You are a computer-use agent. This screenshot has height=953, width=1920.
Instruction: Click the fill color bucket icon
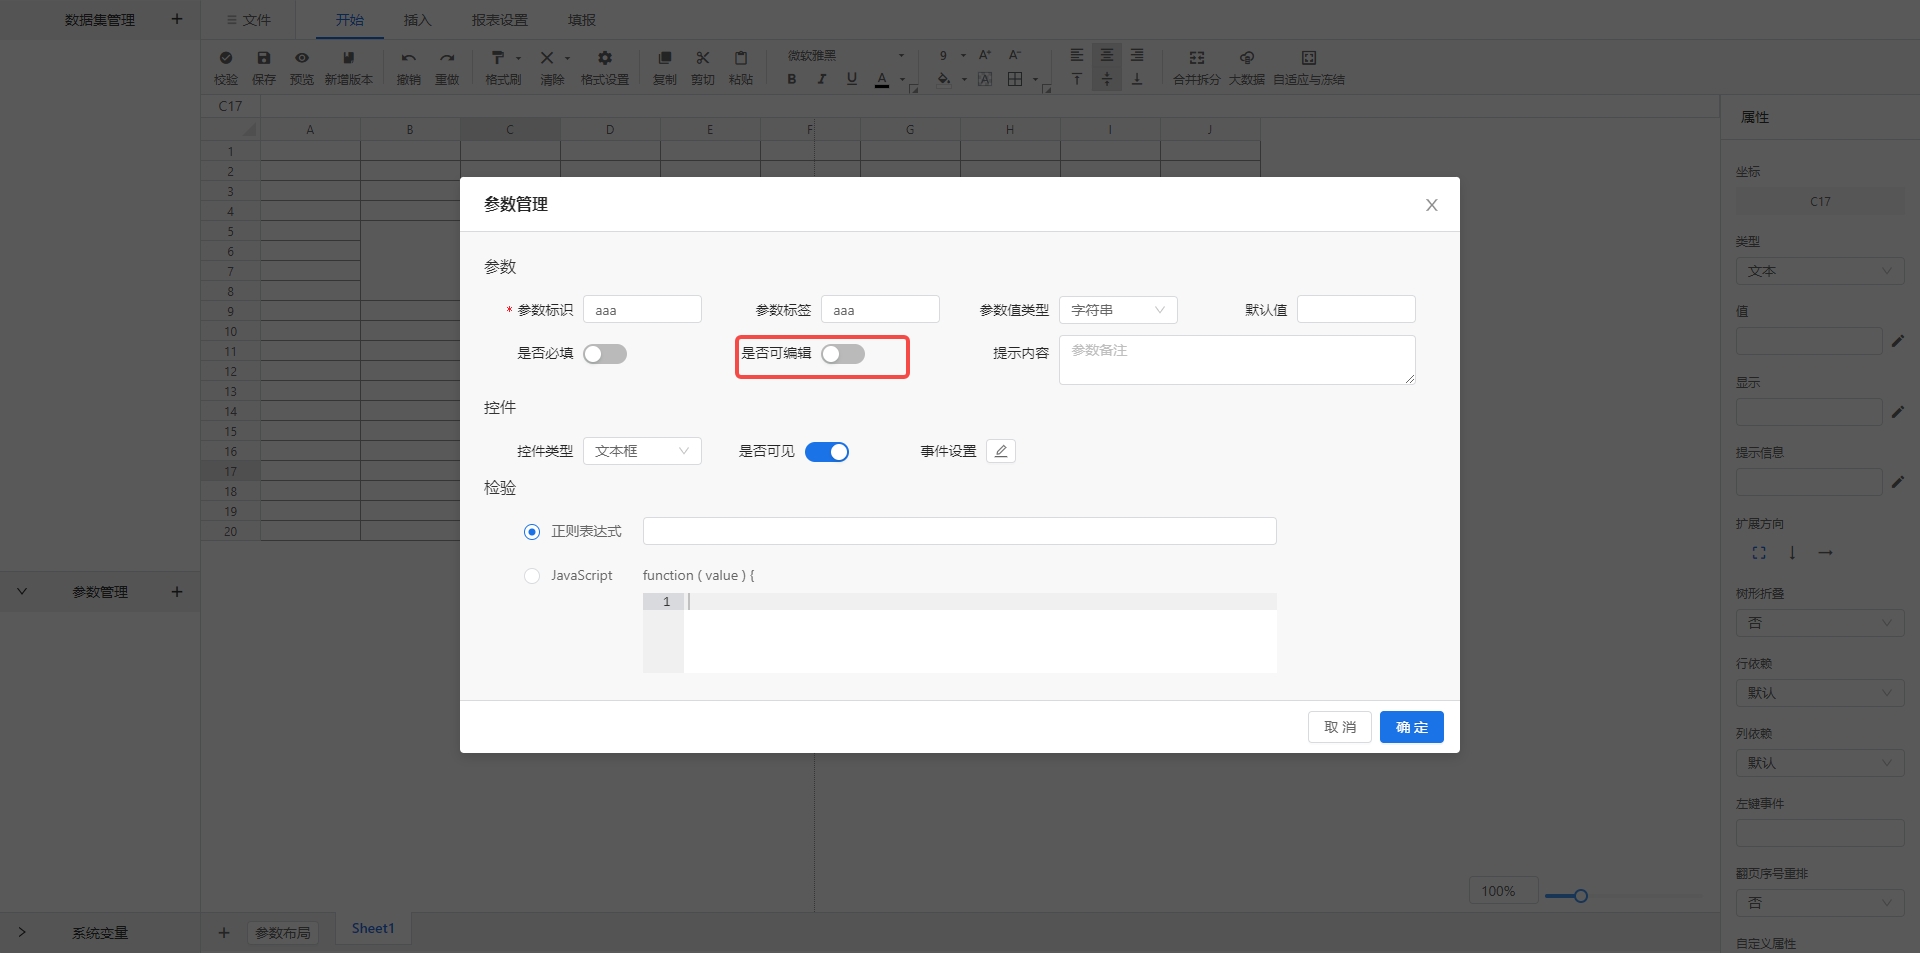[944, 79]
